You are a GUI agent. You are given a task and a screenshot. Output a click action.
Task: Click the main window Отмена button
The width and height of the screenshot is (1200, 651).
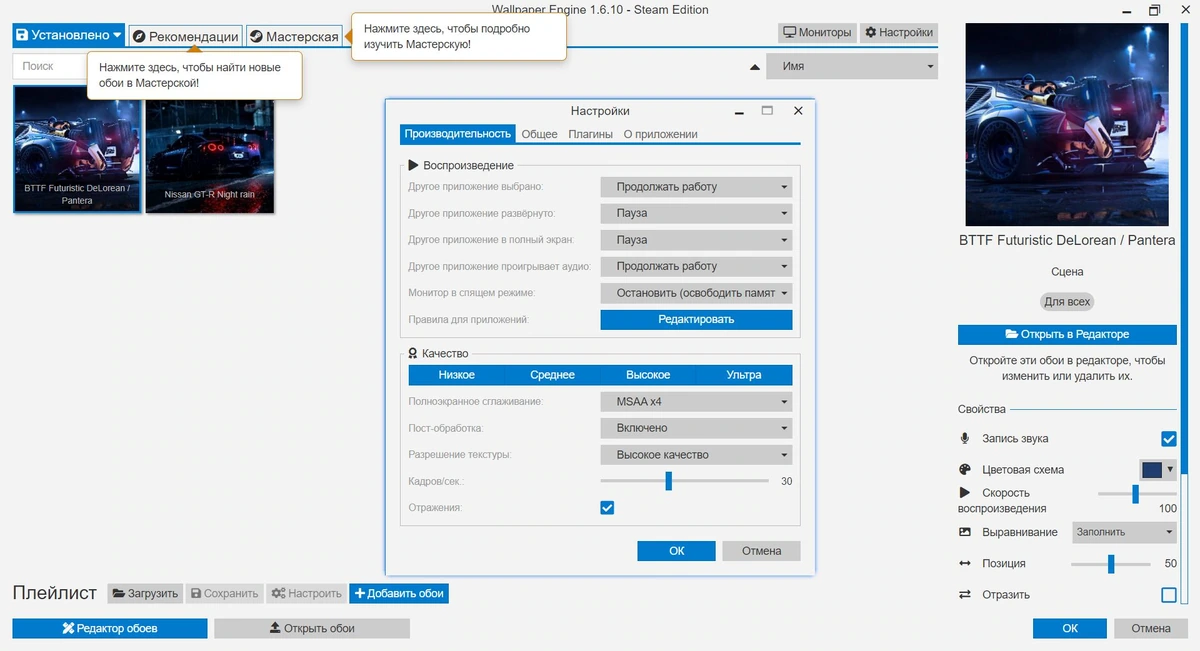pos(1151,628)
